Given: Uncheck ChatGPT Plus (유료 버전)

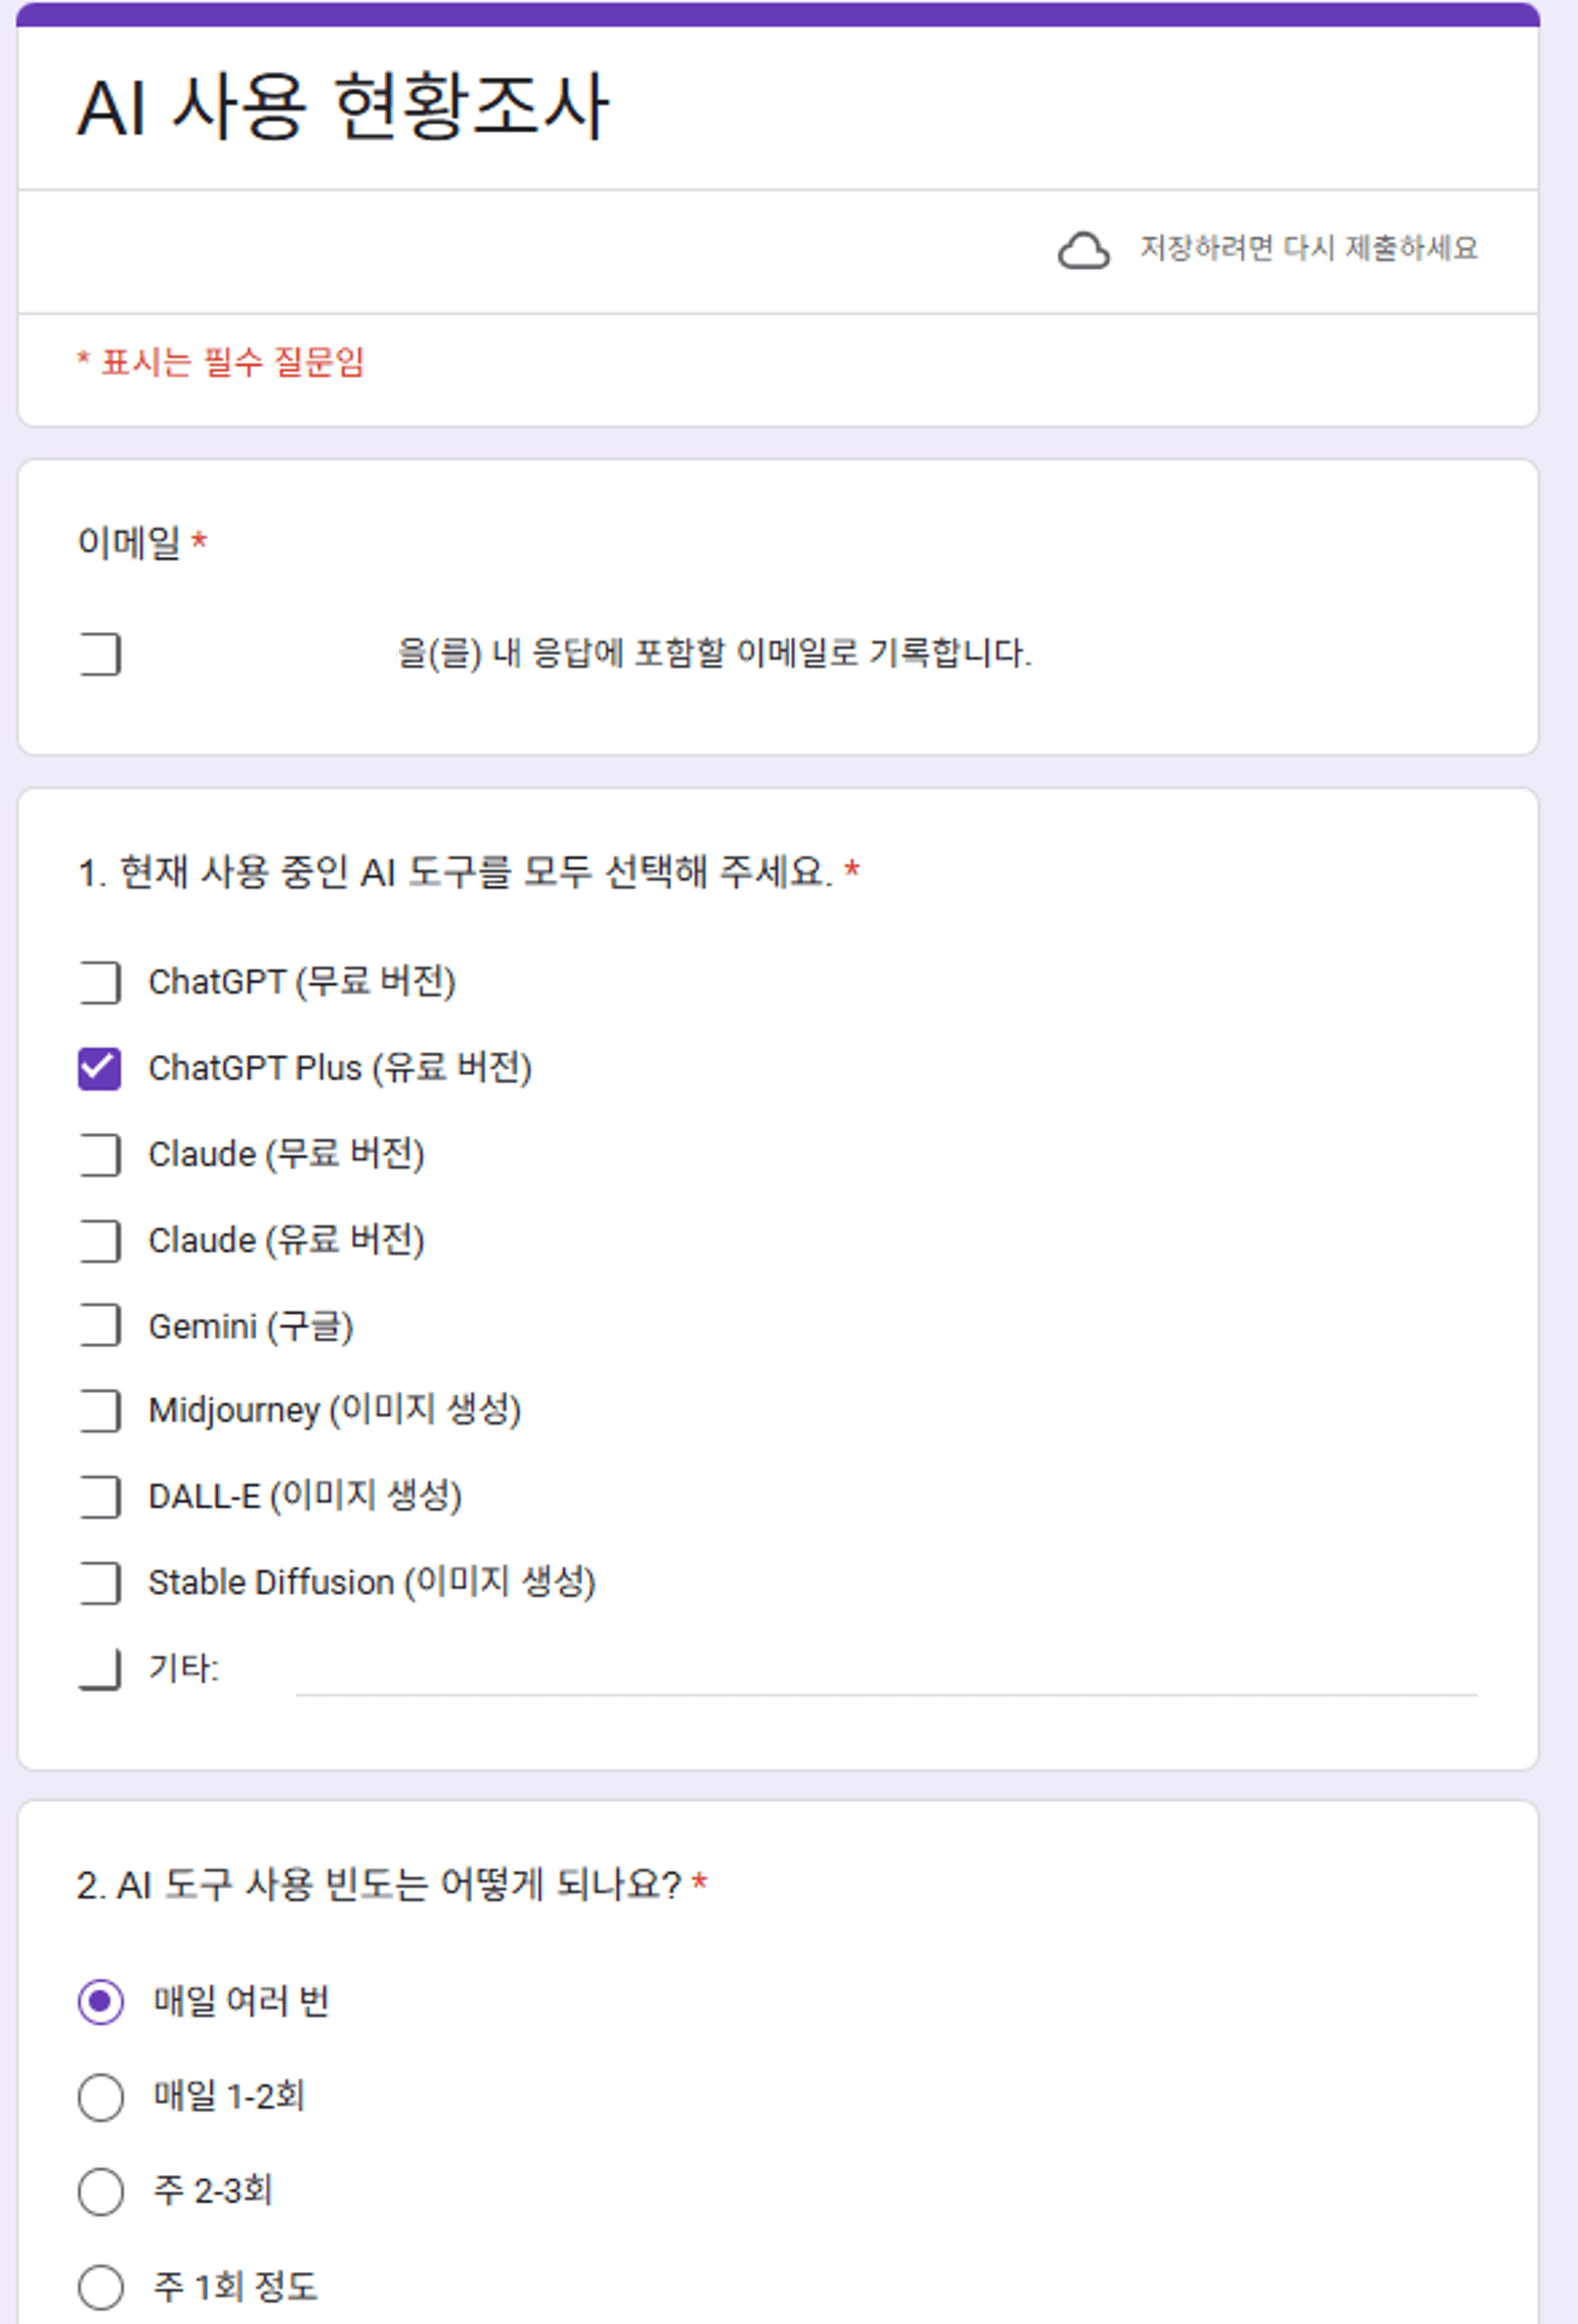Looking at the screenshot, I should click(98, 1068).
